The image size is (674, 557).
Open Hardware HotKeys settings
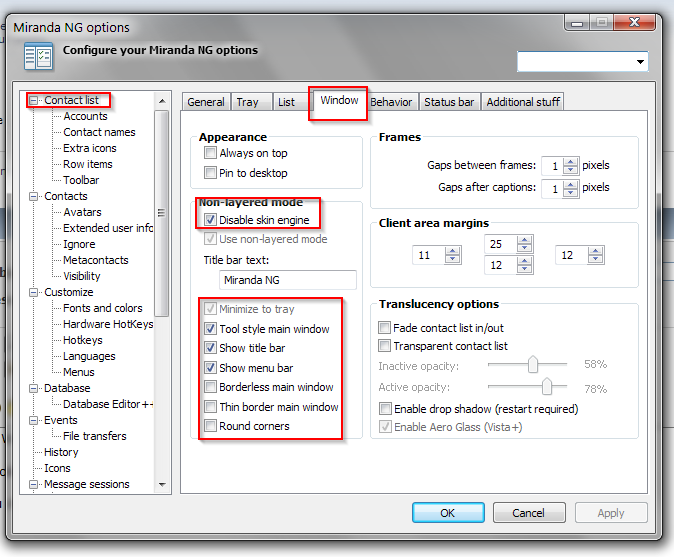(108, 324)
